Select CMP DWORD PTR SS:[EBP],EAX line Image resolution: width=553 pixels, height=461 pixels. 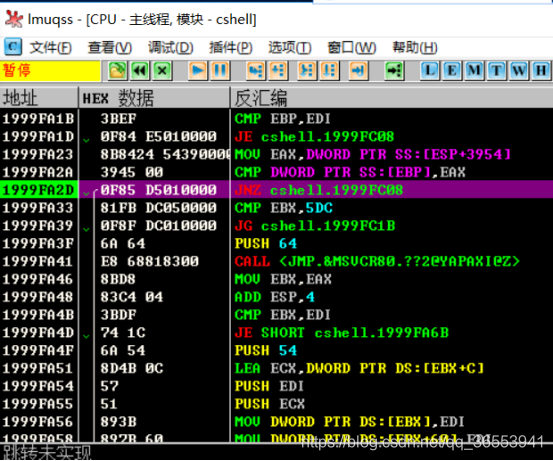click(x=350, y=172)
